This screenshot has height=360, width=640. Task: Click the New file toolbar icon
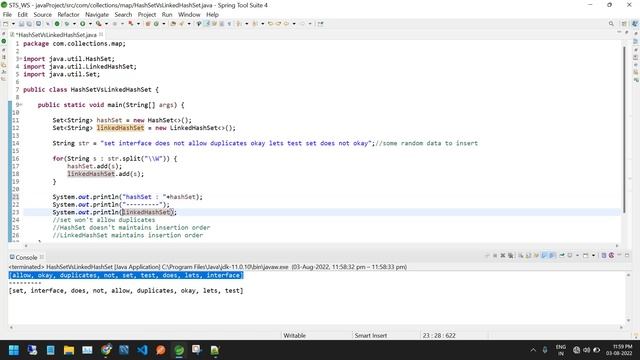click(6, 24)
